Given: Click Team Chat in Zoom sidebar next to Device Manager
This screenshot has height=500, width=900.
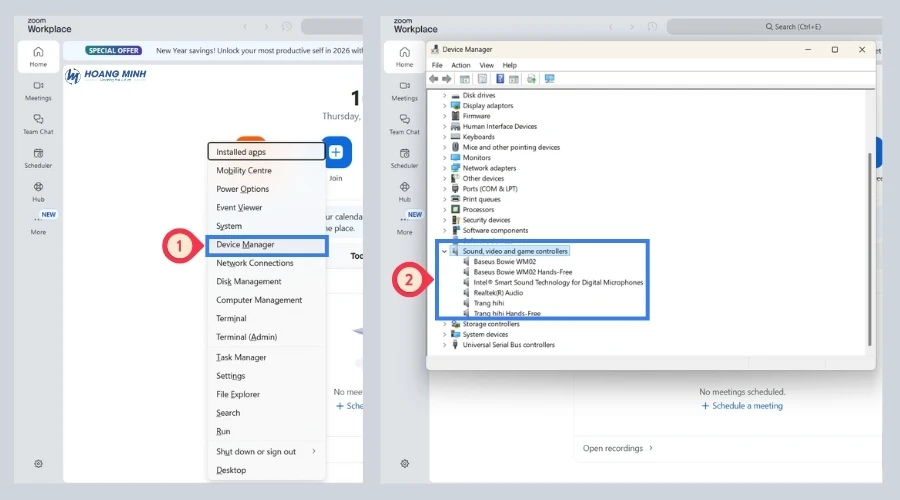Looking at the screenshot, I should 405,124.
